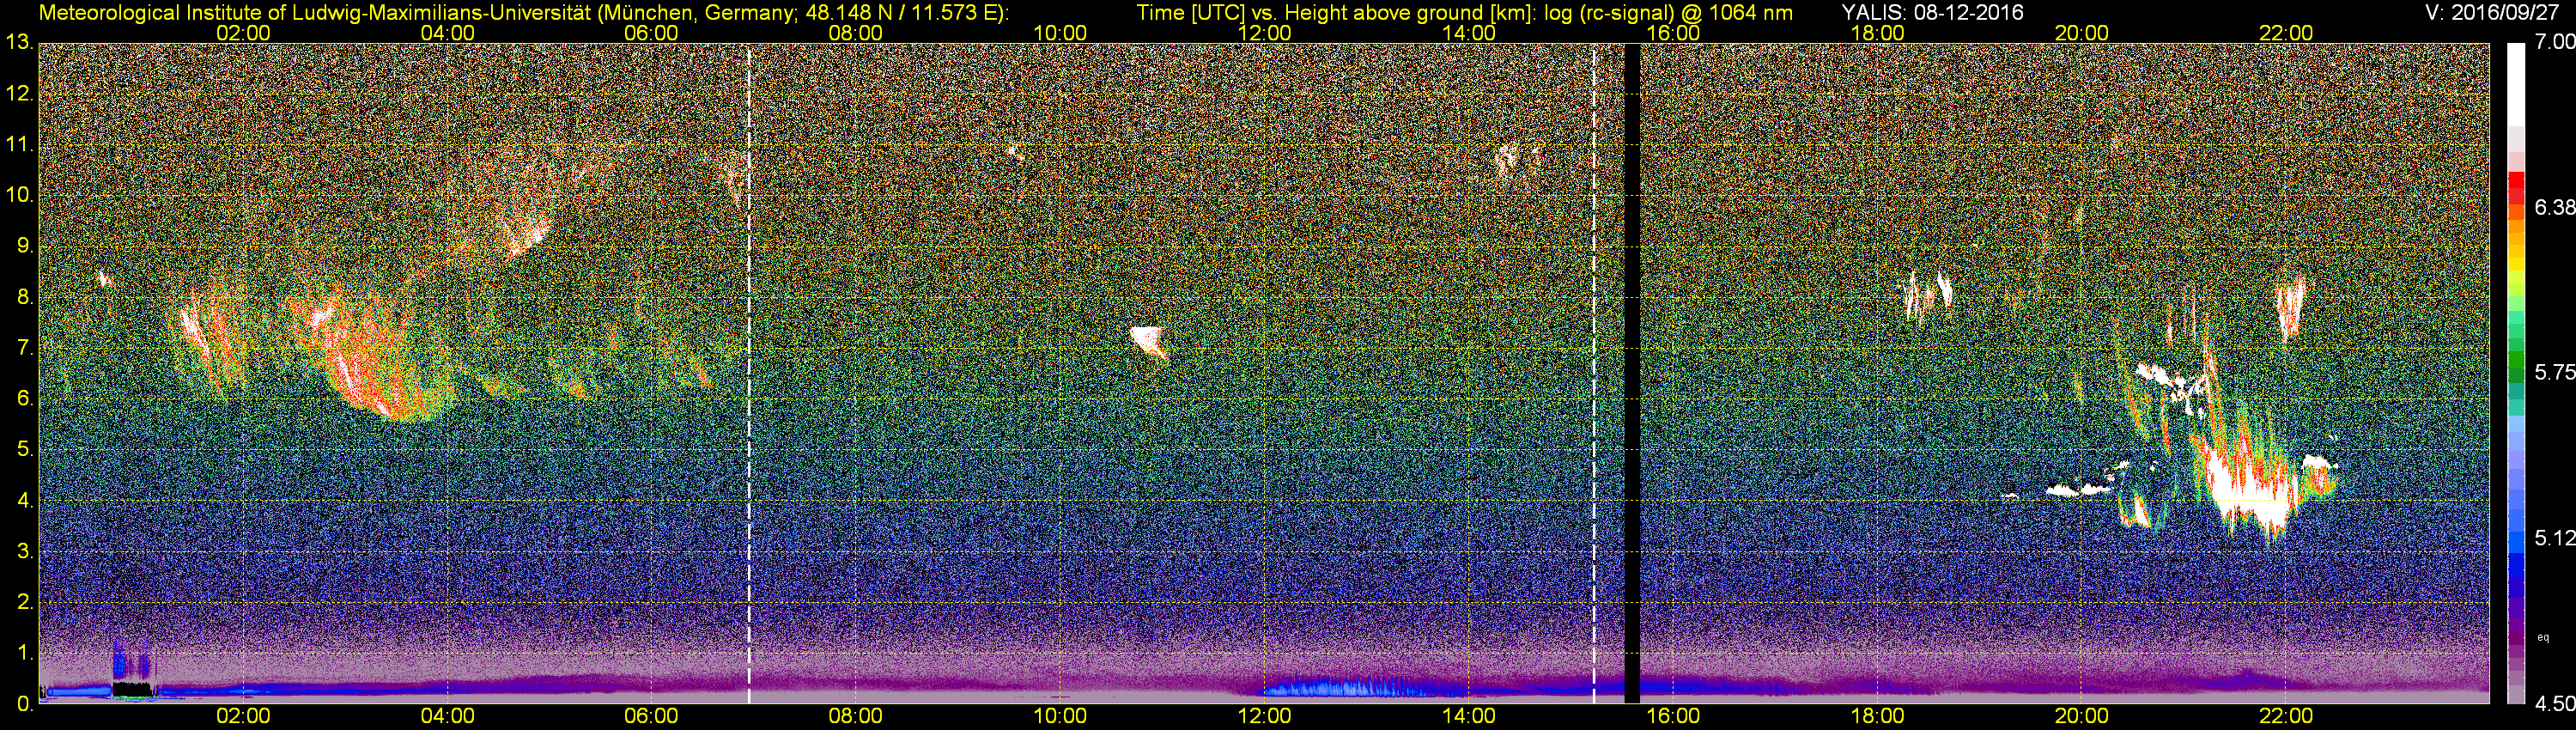Click the 02:00 label on lower time axis
Image resolution: width=2576 pixels, height=730 pixels.
click(243, 717)
